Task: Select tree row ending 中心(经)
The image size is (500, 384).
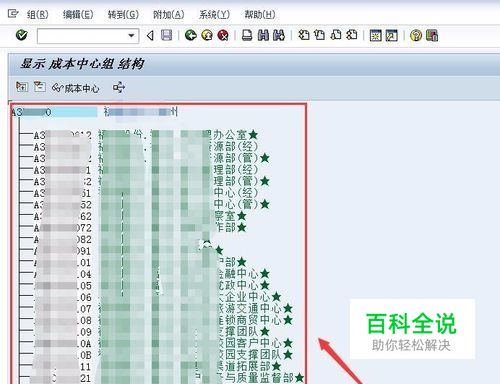Action: coord(146,193)
